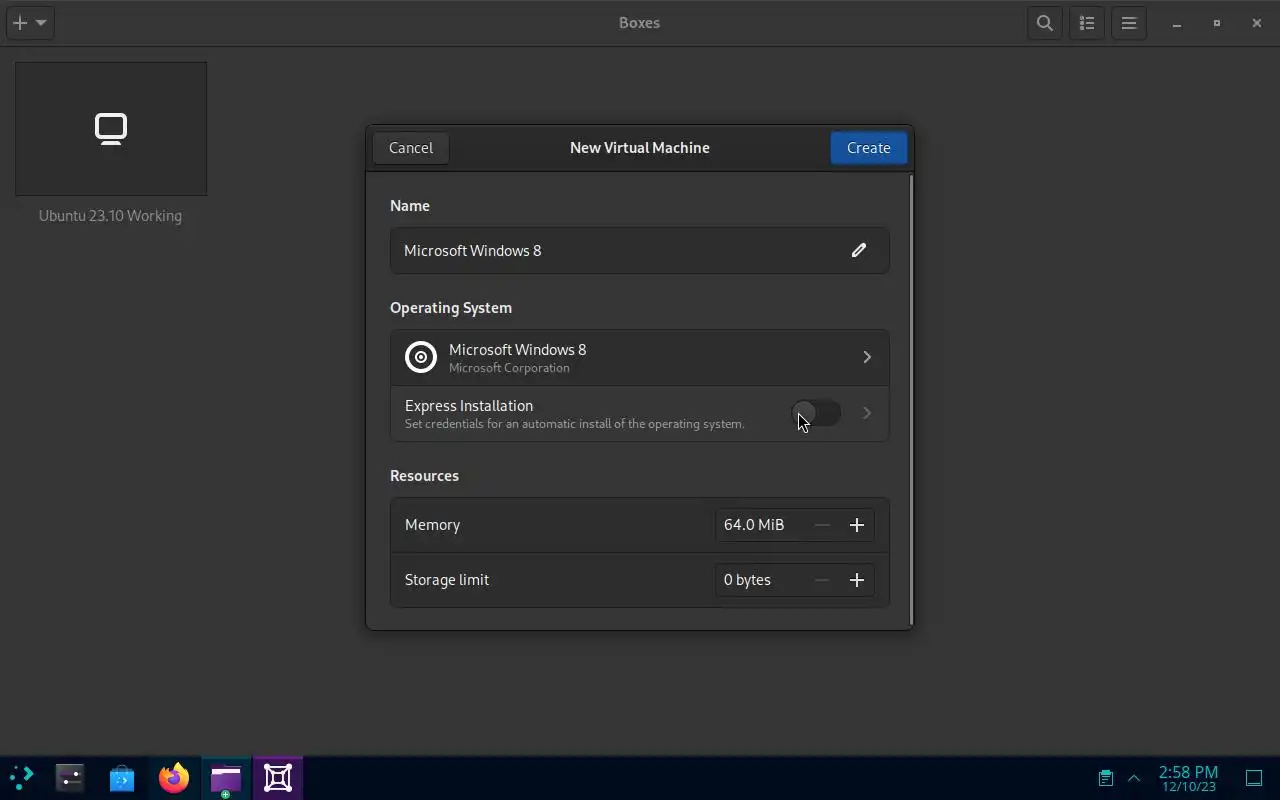1280x800 pixels.
Task: Click the Name field text Microsoft Windows 8
Action: [x=472, y=250]
